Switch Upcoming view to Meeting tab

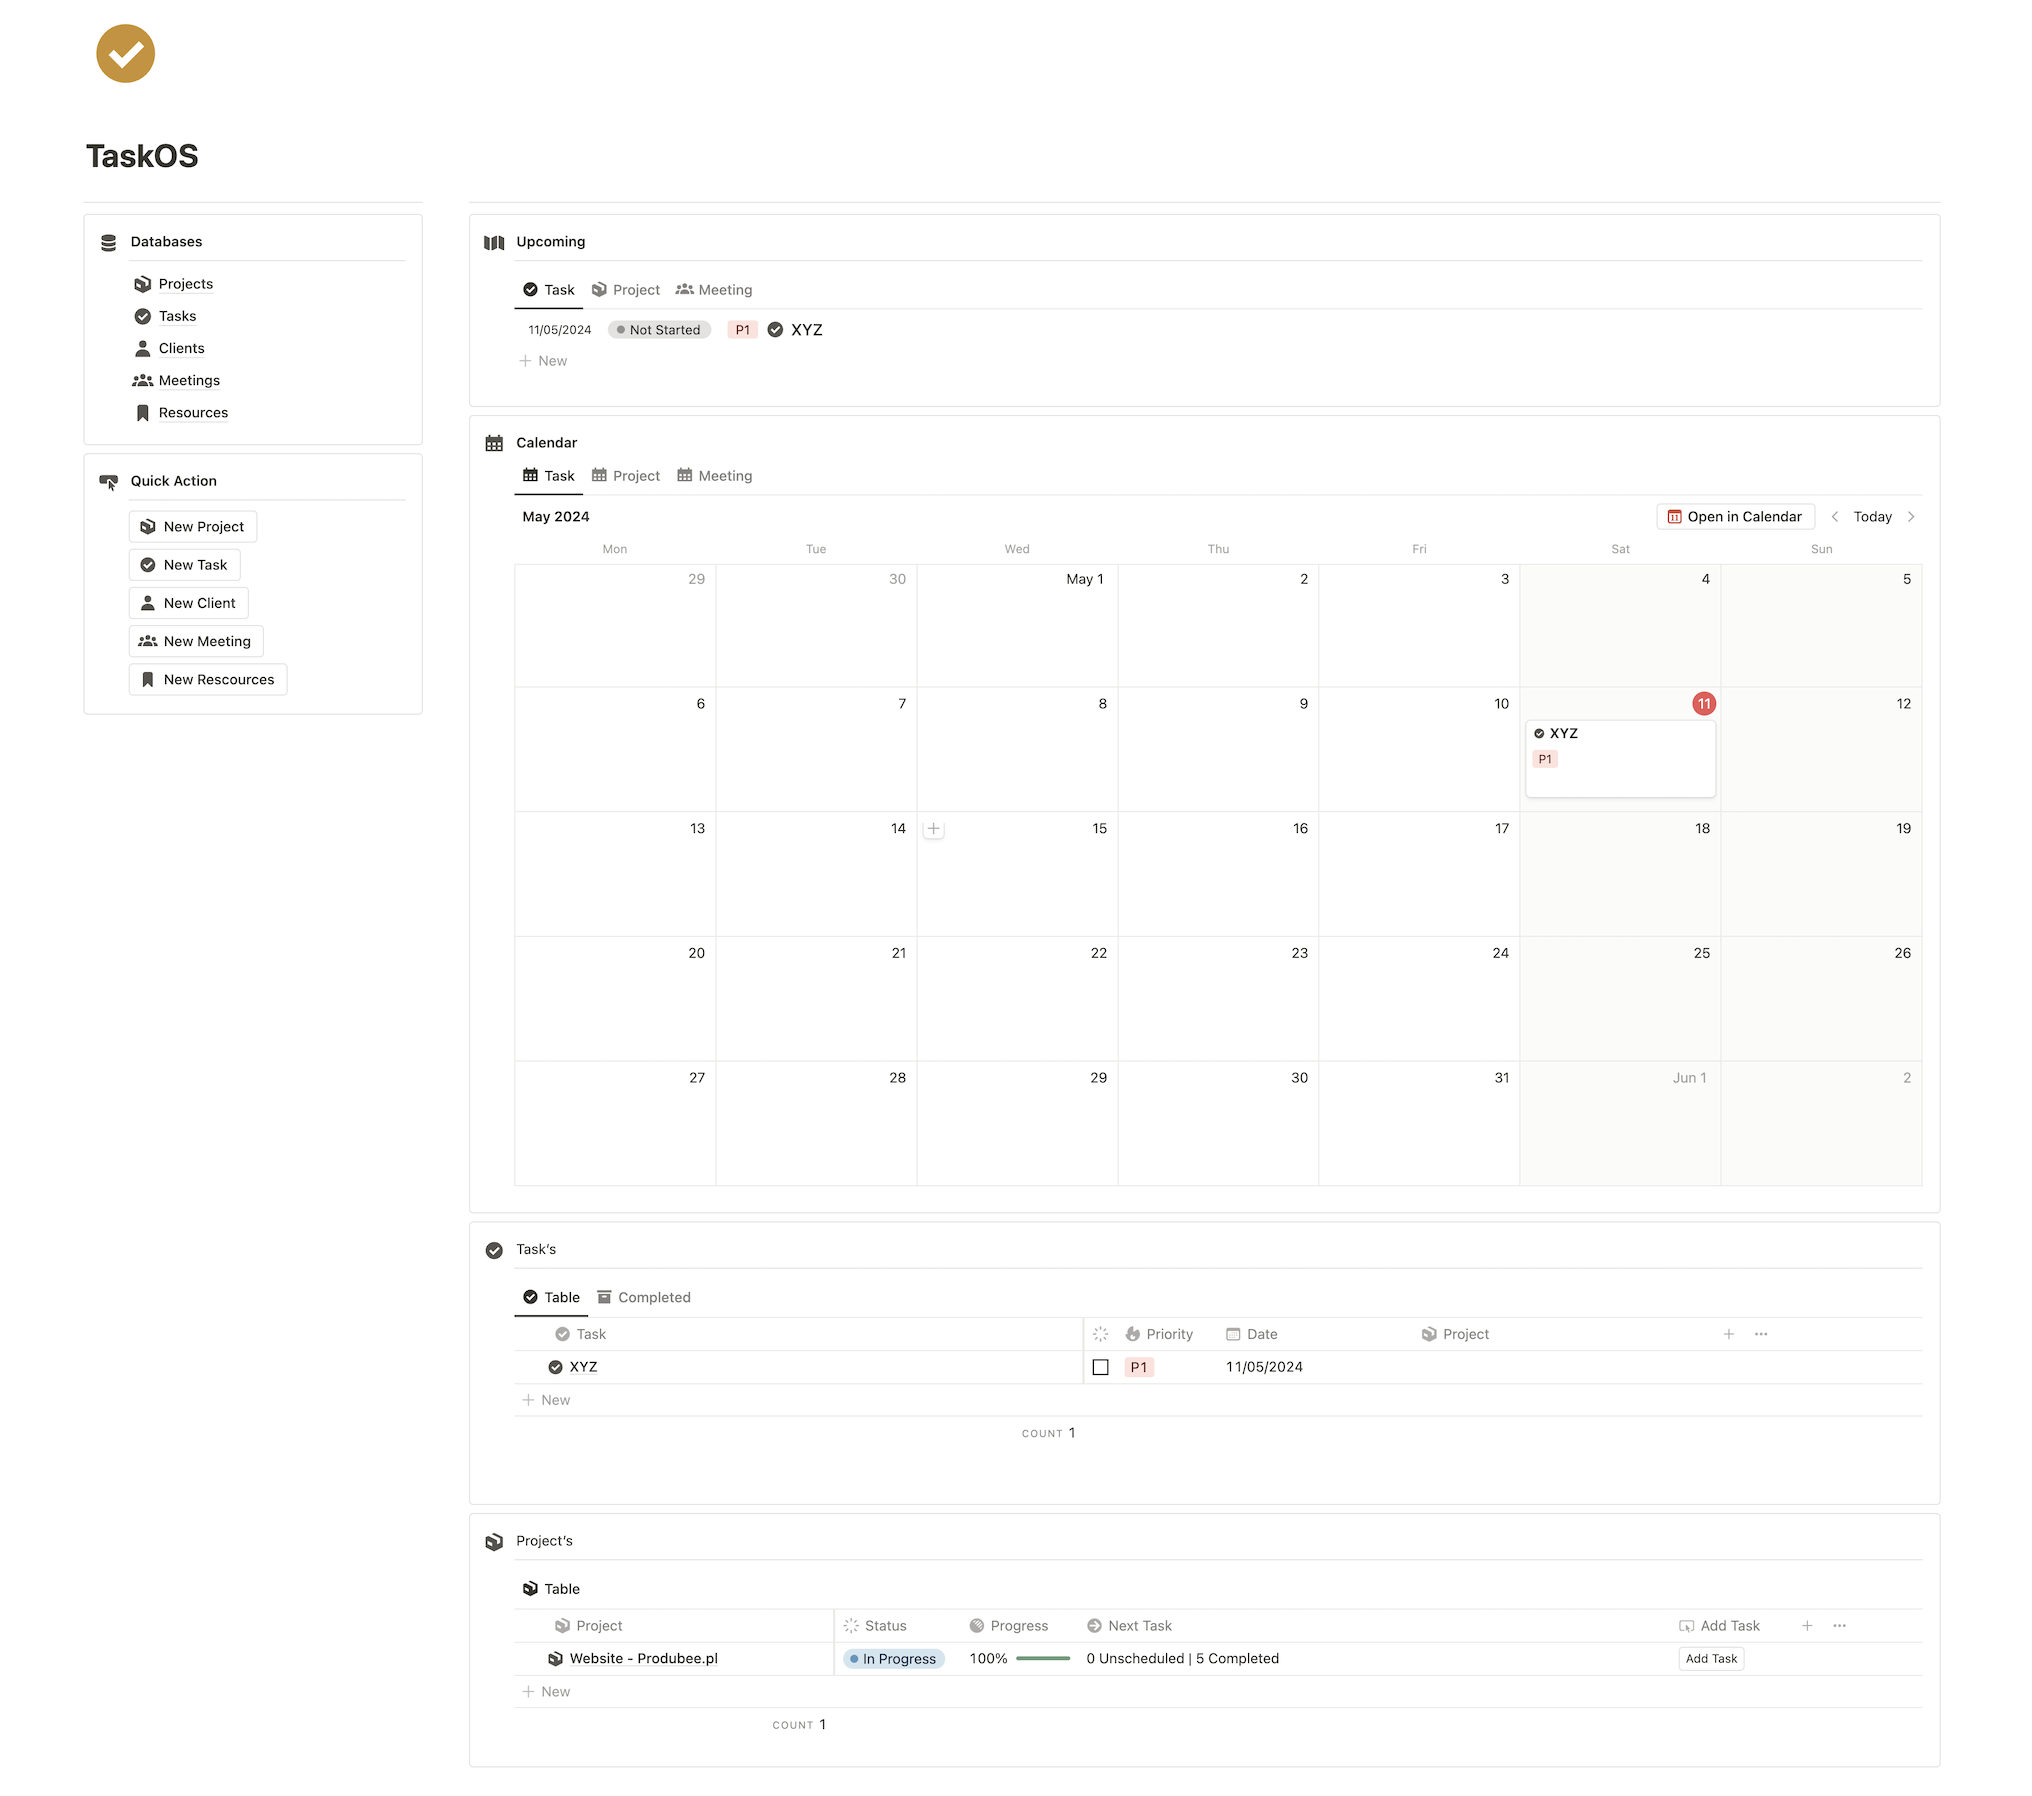713,290
